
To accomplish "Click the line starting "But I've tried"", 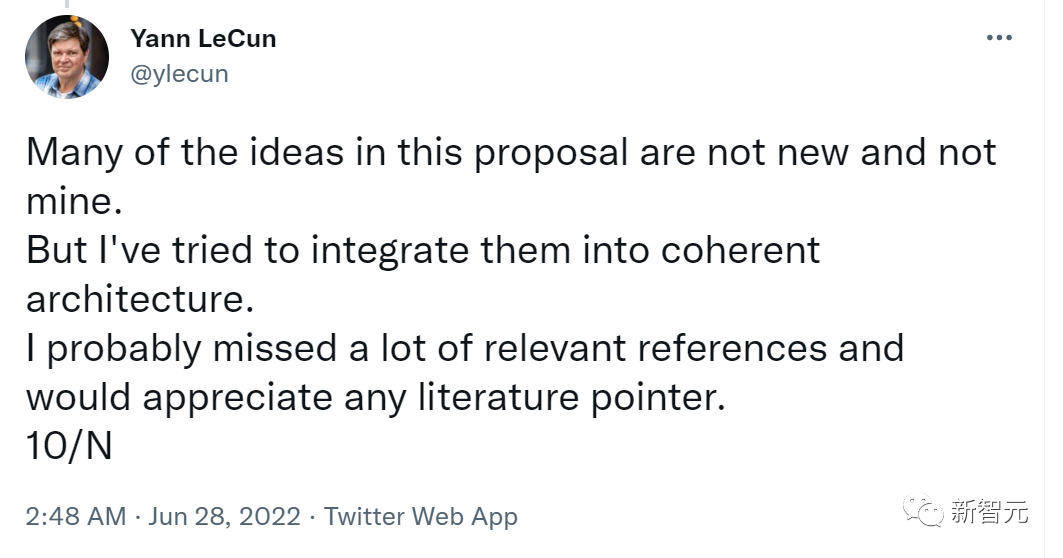I will 423,250.
